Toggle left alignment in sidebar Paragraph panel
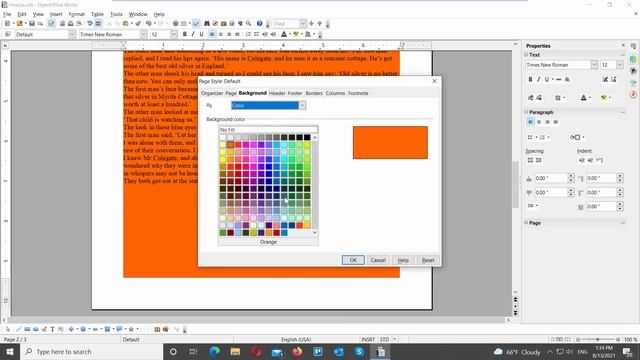 pos(530,122)
